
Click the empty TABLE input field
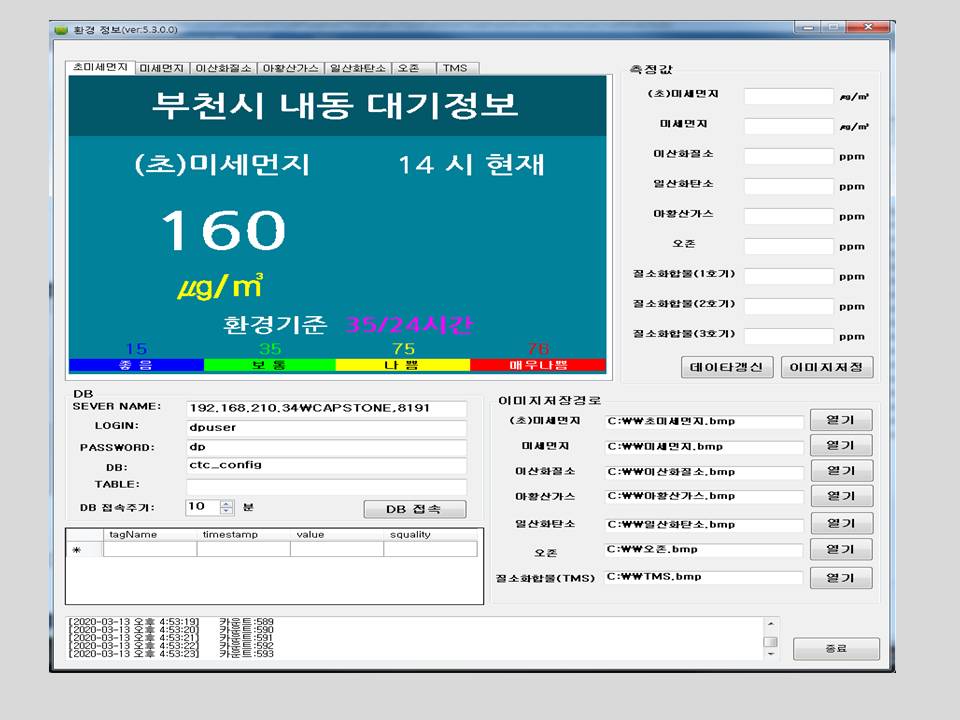tap(326, 487)
